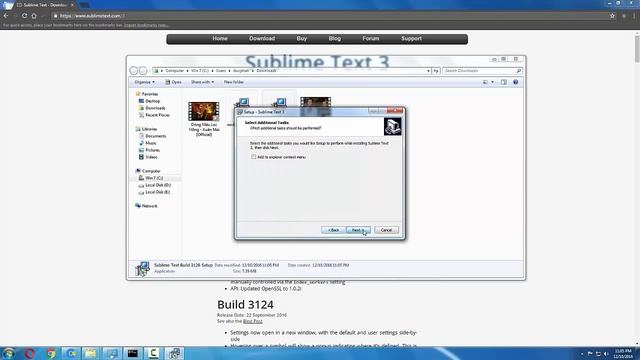640x360 pixels.
Task: Click the Blog Post link under Build 3124
Action: (x=253, y=321)
